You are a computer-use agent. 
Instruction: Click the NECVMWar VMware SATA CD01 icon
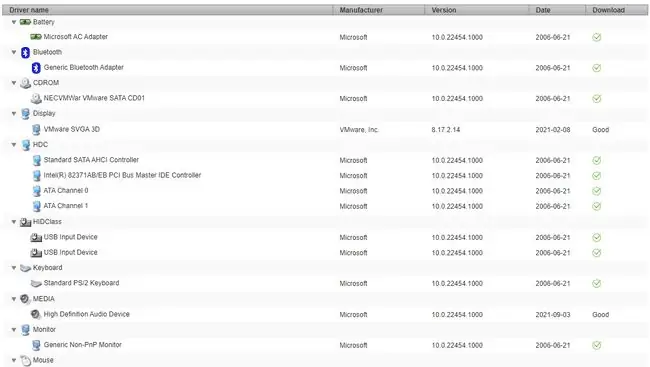pyautogui.click(x=36, y=98)
